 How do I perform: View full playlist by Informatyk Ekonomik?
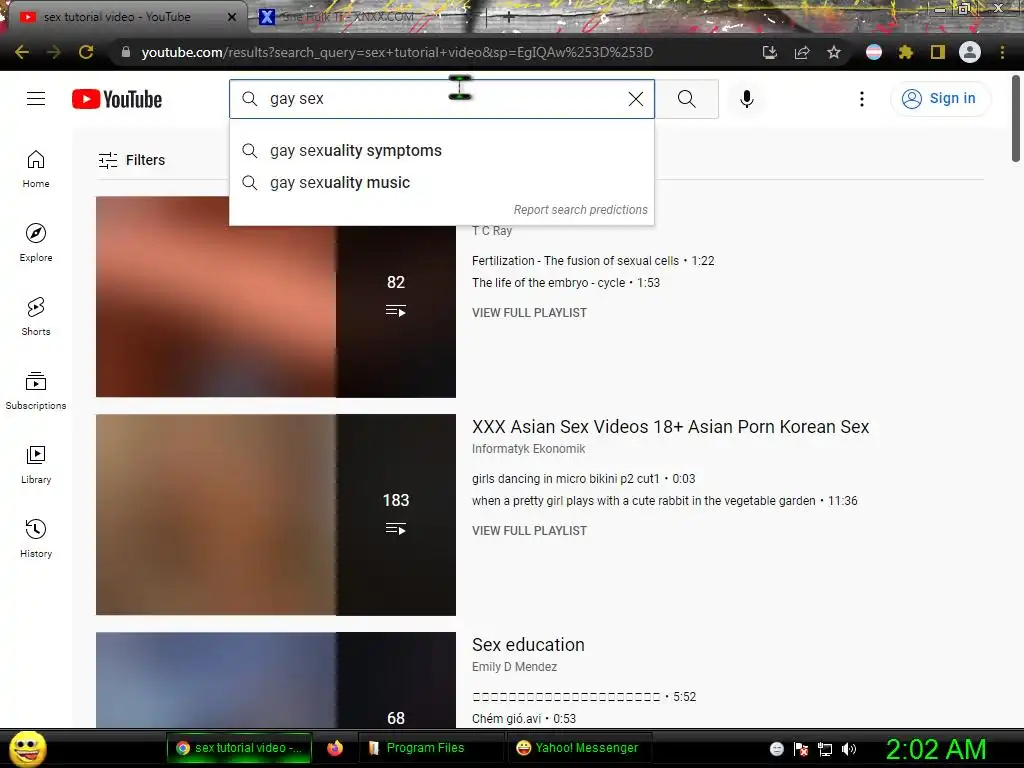[530, 531]
